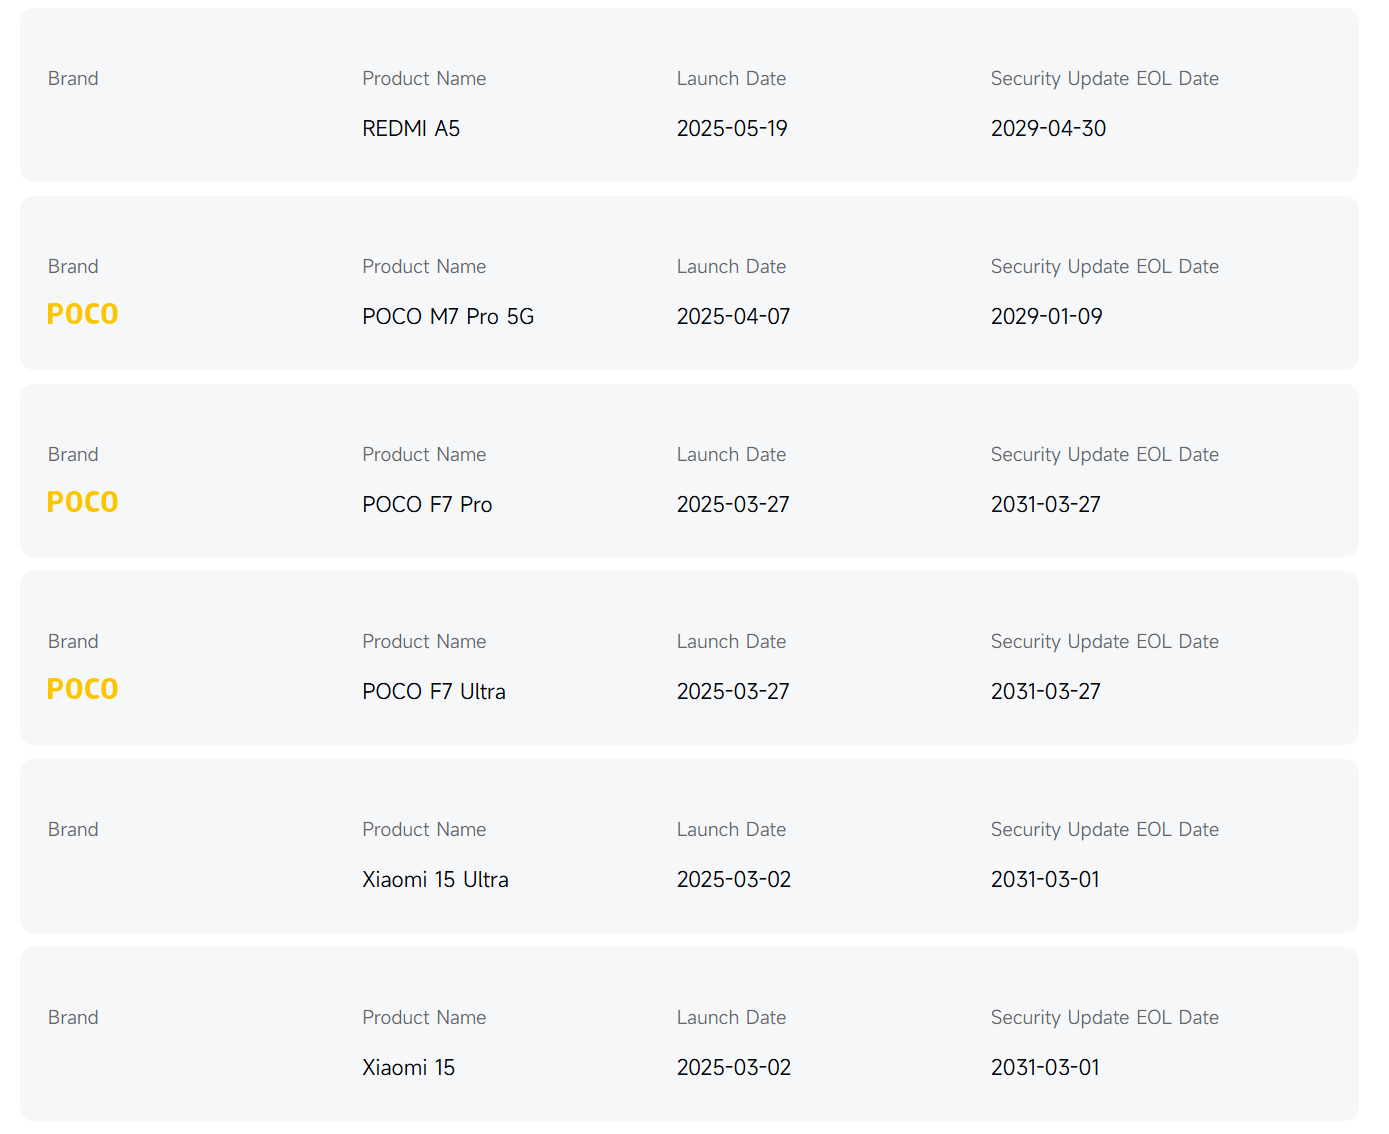
Task: Click POCO F7 Ultra's 2025-03-27 launch date
Action: [733, 692]
